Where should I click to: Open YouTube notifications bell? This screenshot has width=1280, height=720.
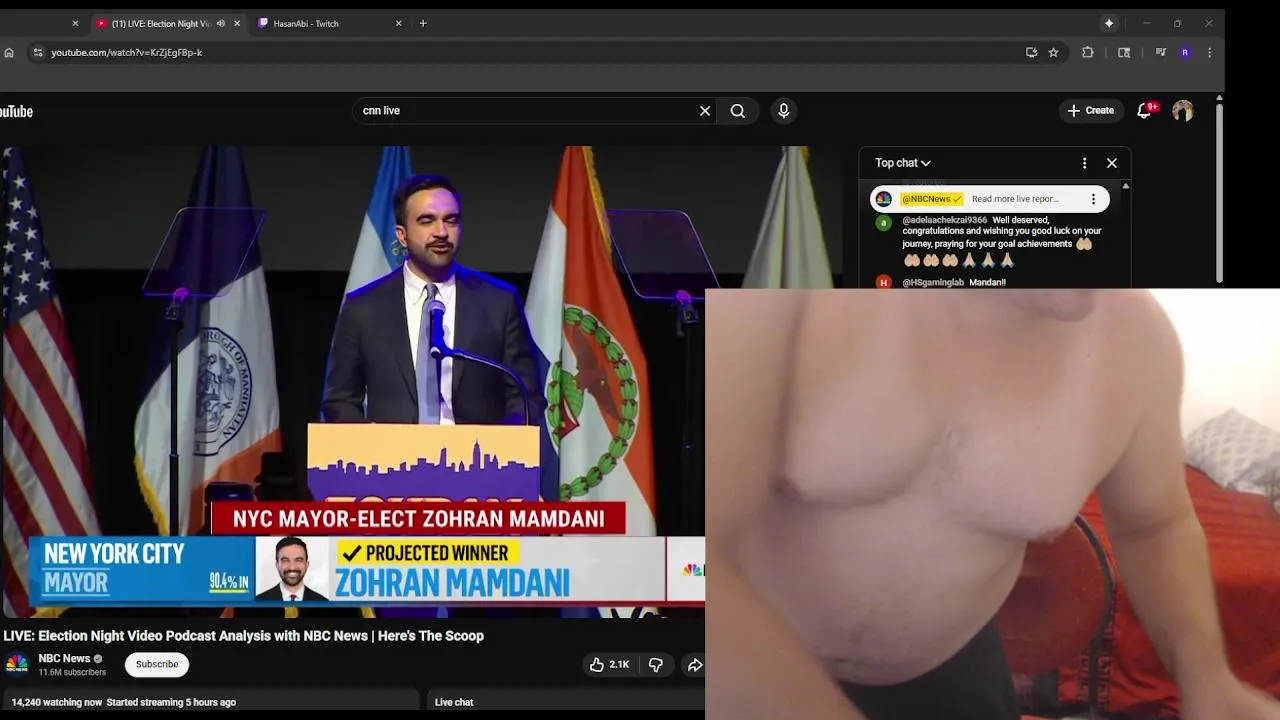tap(1145, 111)
